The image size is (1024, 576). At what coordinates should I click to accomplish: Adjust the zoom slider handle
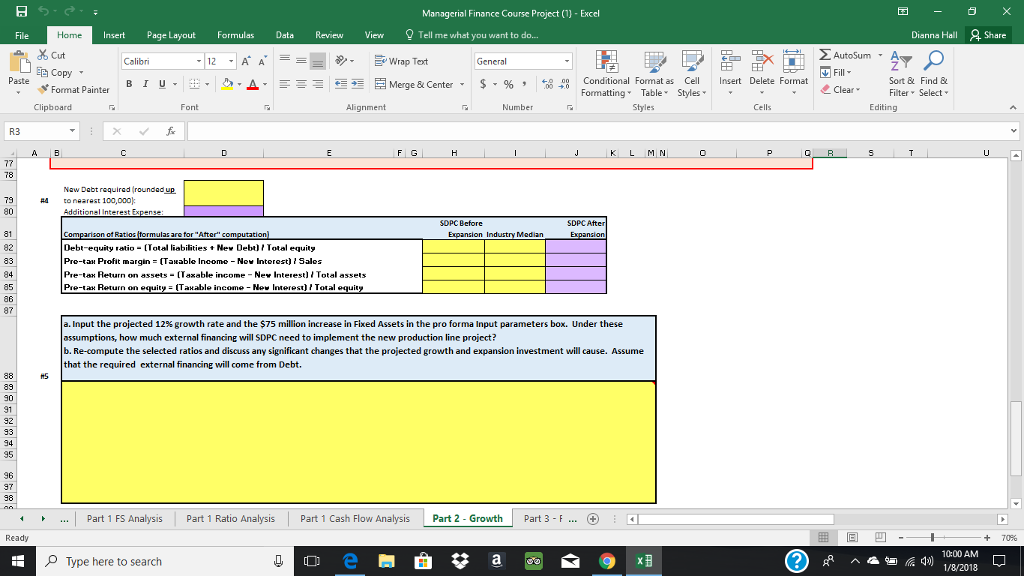933,537
